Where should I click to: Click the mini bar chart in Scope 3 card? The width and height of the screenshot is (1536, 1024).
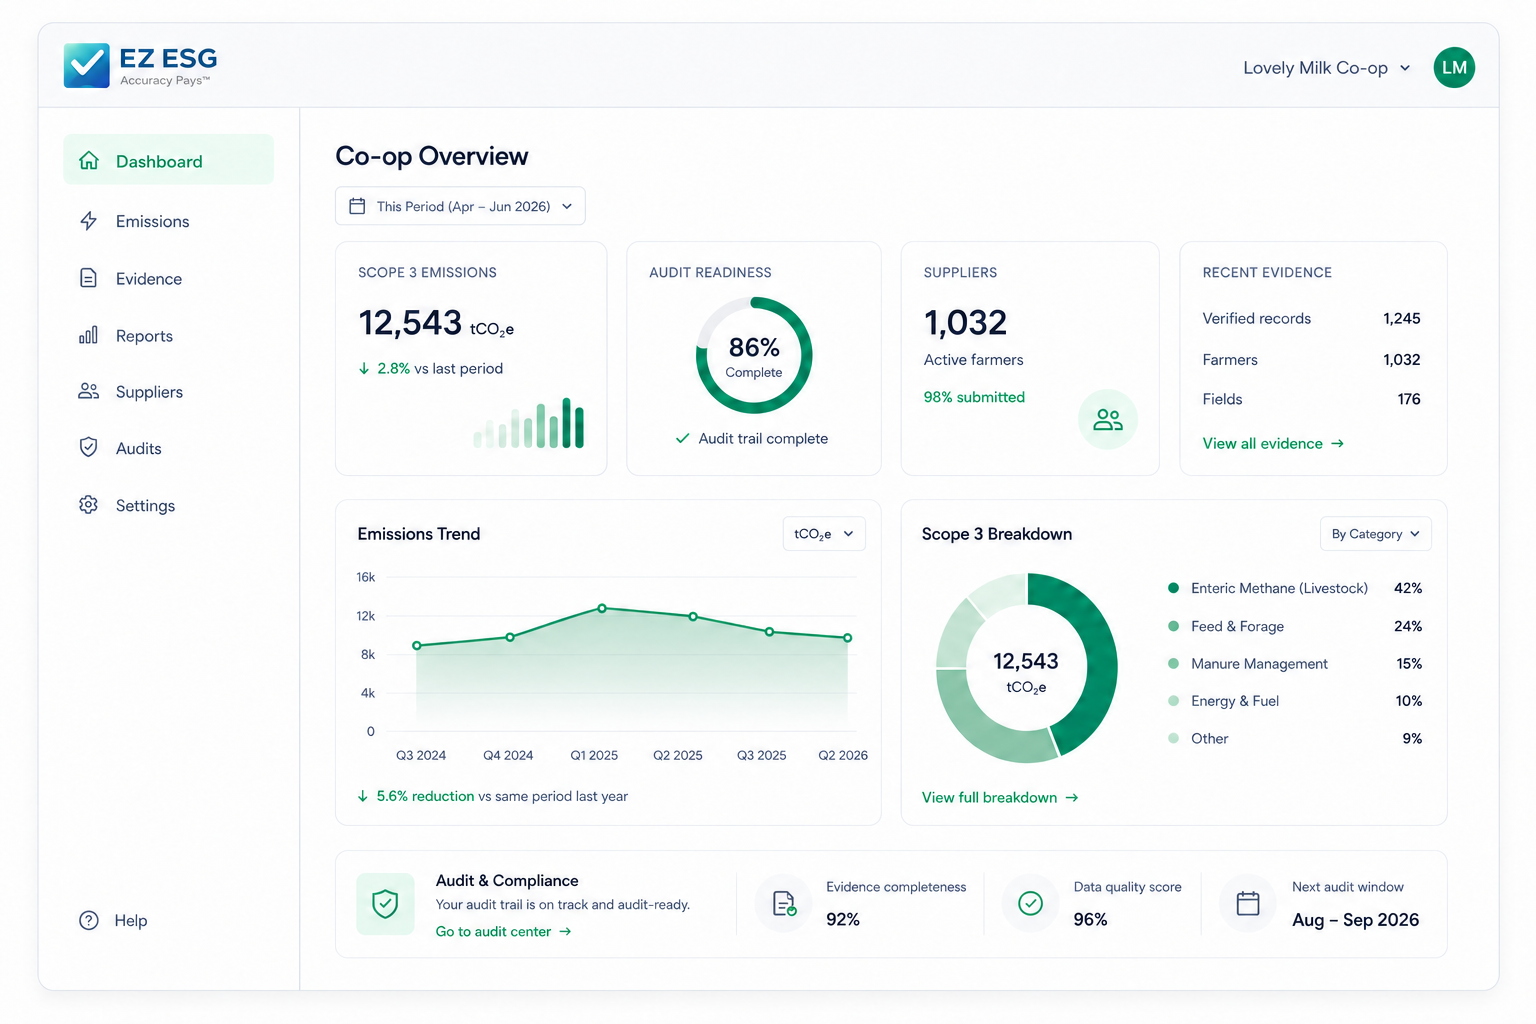point(529,423)
